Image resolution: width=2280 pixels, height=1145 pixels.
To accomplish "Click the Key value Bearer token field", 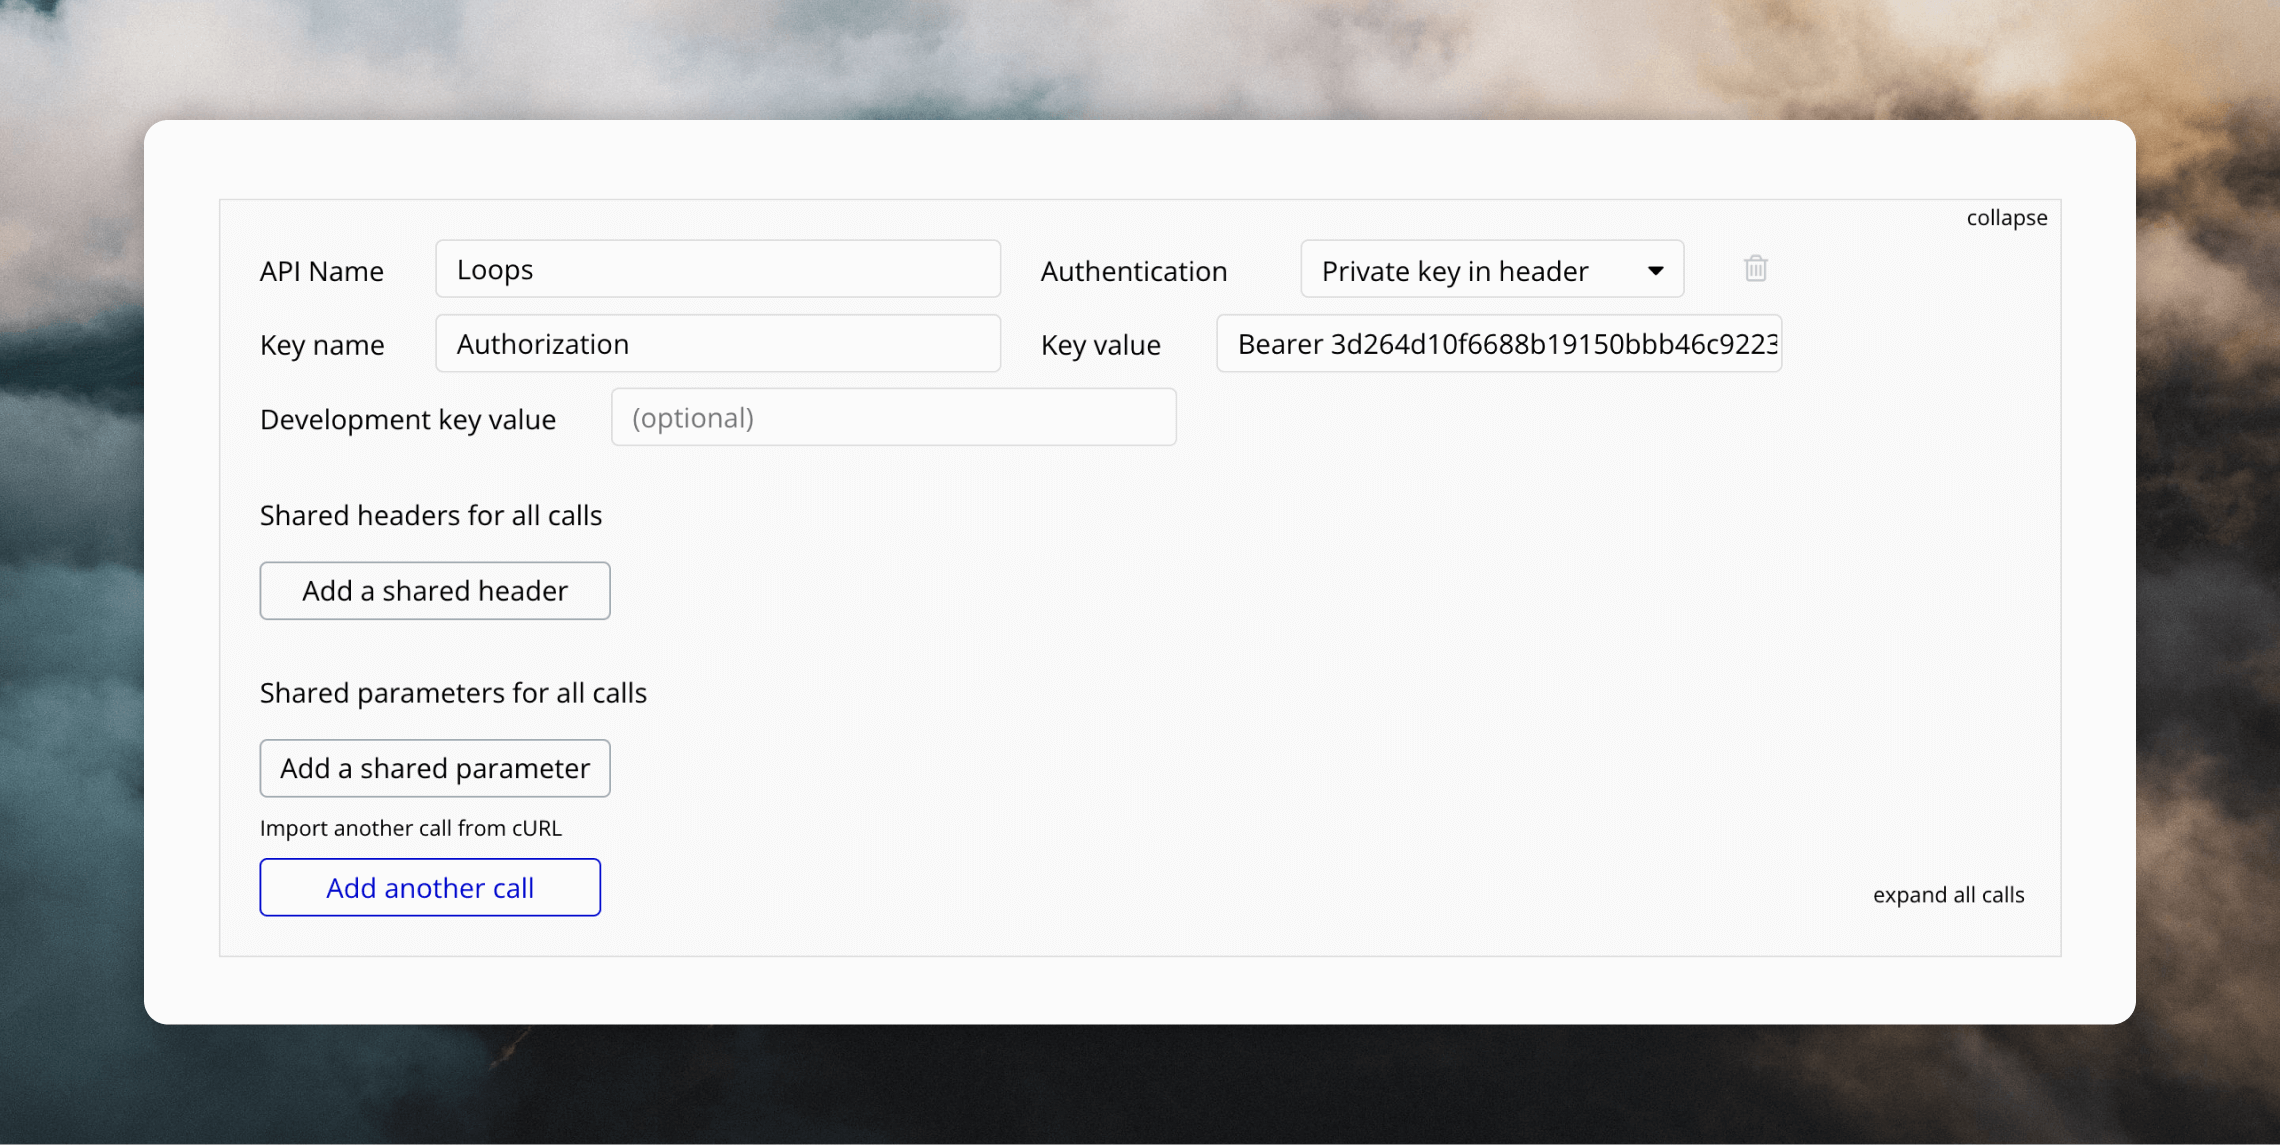I will [1499, 344].
